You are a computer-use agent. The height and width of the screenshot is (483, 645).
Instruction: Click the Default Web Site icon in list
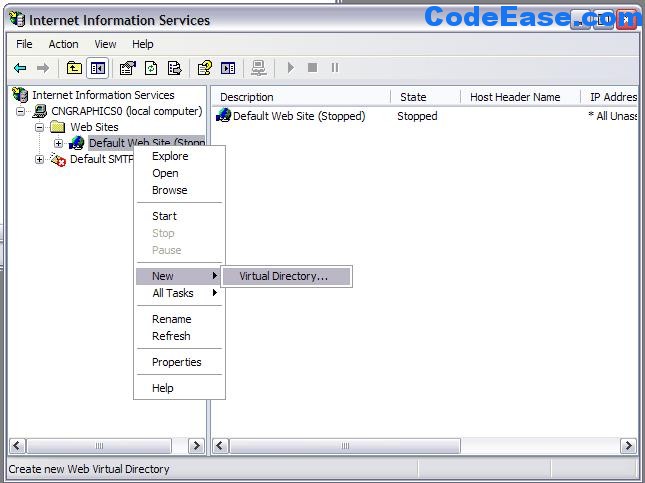coord(223,115)
